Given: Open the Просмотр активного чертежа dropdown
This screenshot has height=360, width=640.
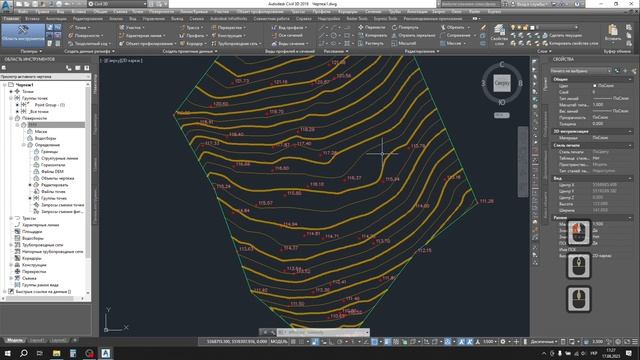Looking at the screenshot, I should [45, 76].
